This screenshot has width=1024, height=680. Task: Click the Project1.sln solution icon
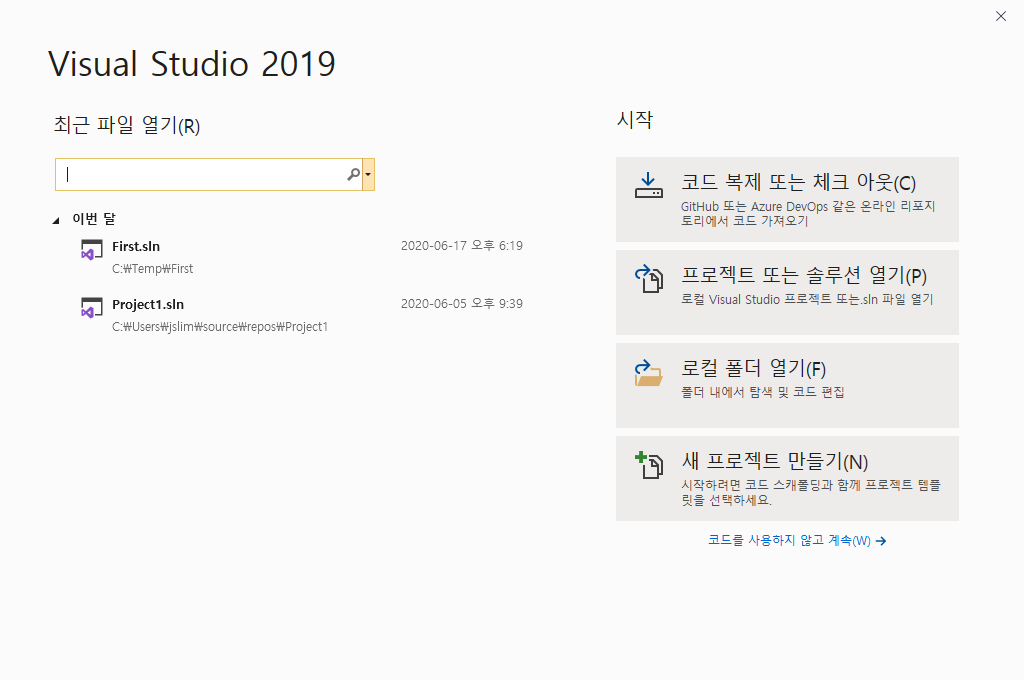point(91,308)
